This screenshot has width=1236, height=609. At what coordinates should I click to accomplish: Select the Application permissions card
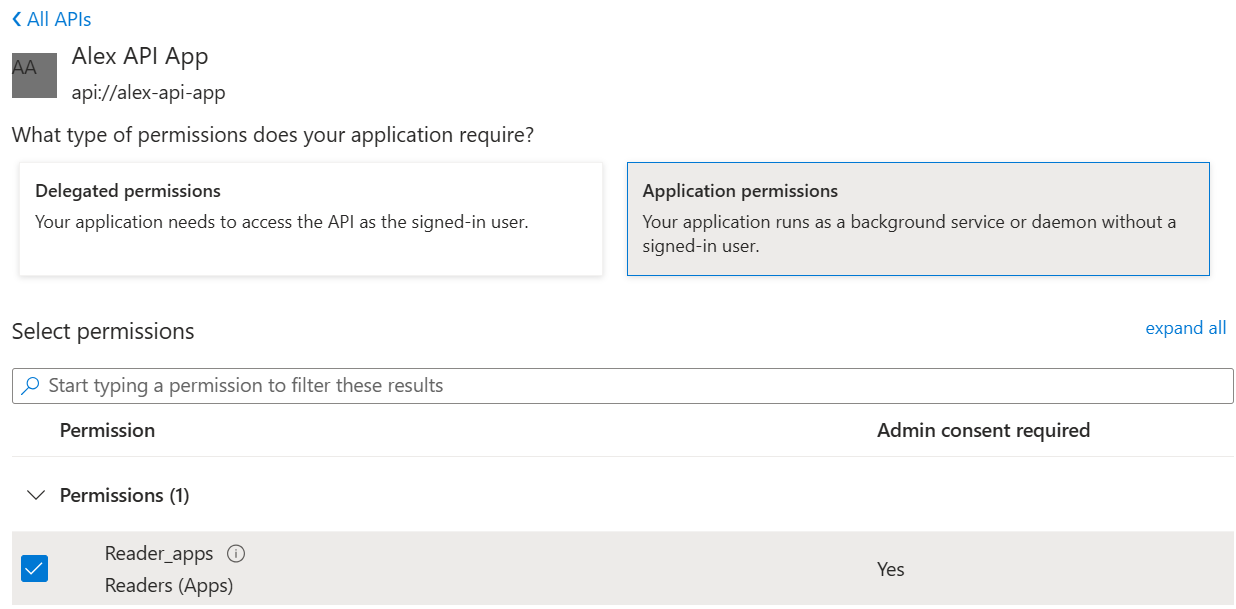tap(917, 219)
